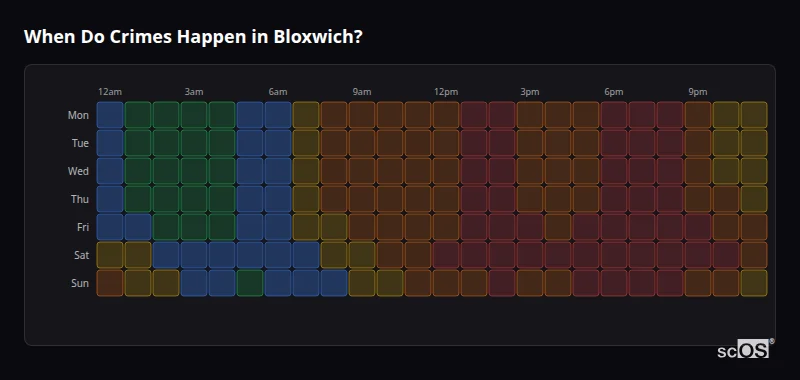The width and height of the screenshot is (800, 380).
Task: Select the Sunday 2am yellow cell
Action: click(166, 283)
